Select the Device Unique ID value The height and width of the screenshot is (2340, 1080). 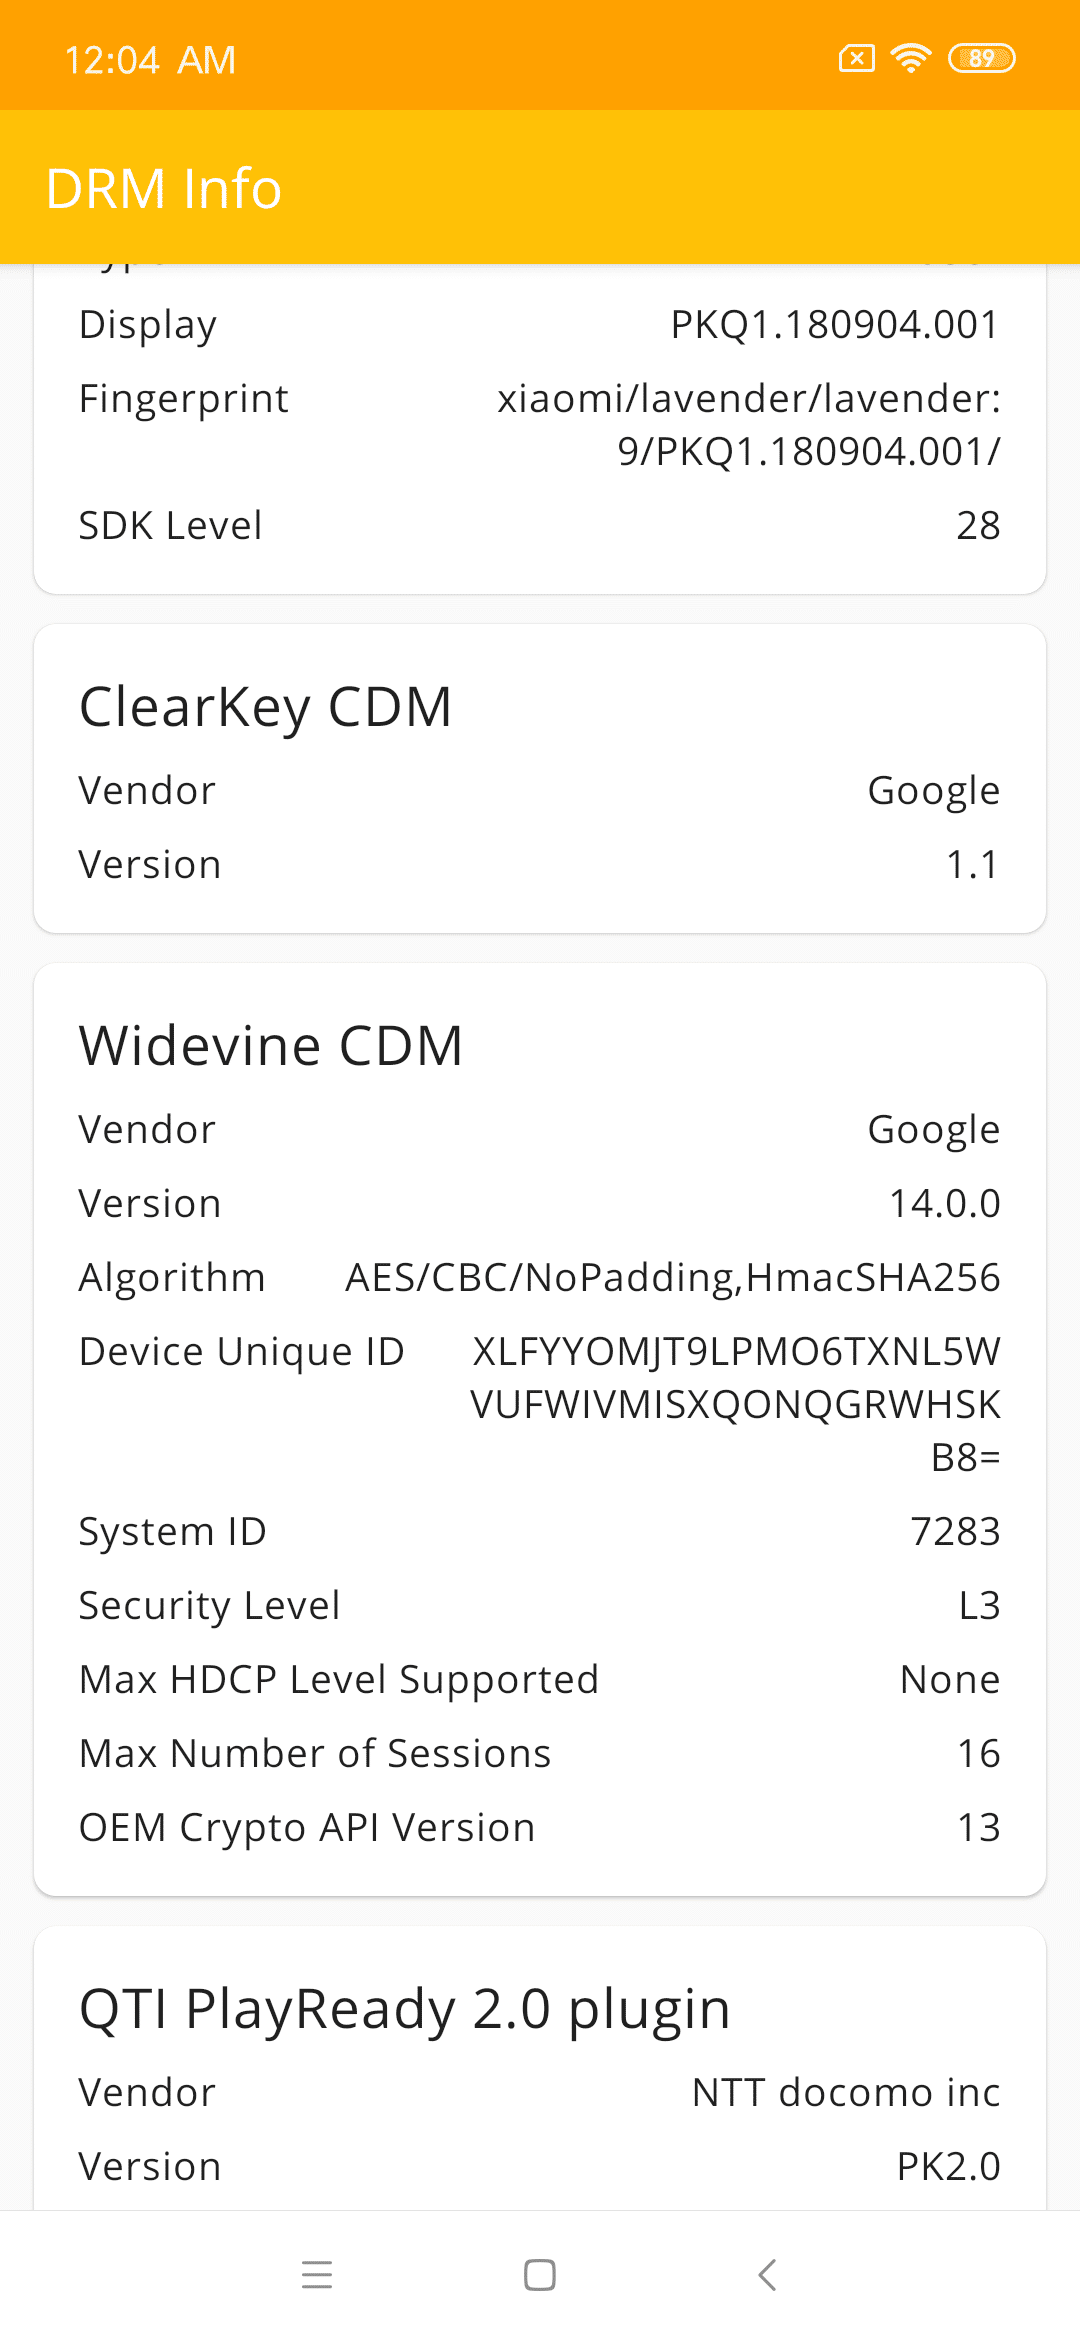click(736, 1404)
